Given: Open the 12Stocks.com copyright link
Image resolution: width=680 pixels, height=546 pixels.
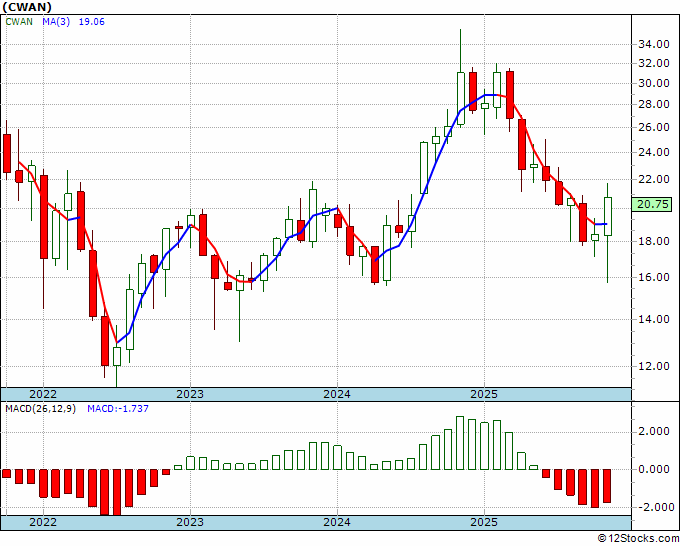Looking at the screenshot, I should [638, 539].
